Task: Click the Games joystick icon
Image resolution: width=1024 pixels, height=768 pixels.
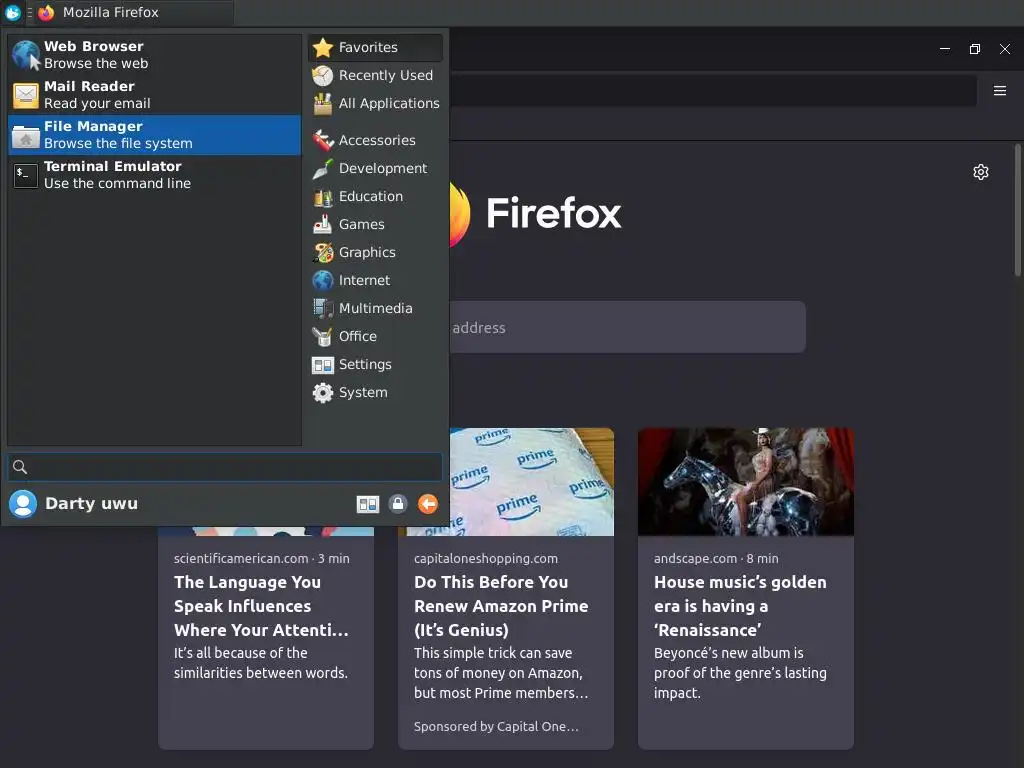Action: [x=323, y=225]
